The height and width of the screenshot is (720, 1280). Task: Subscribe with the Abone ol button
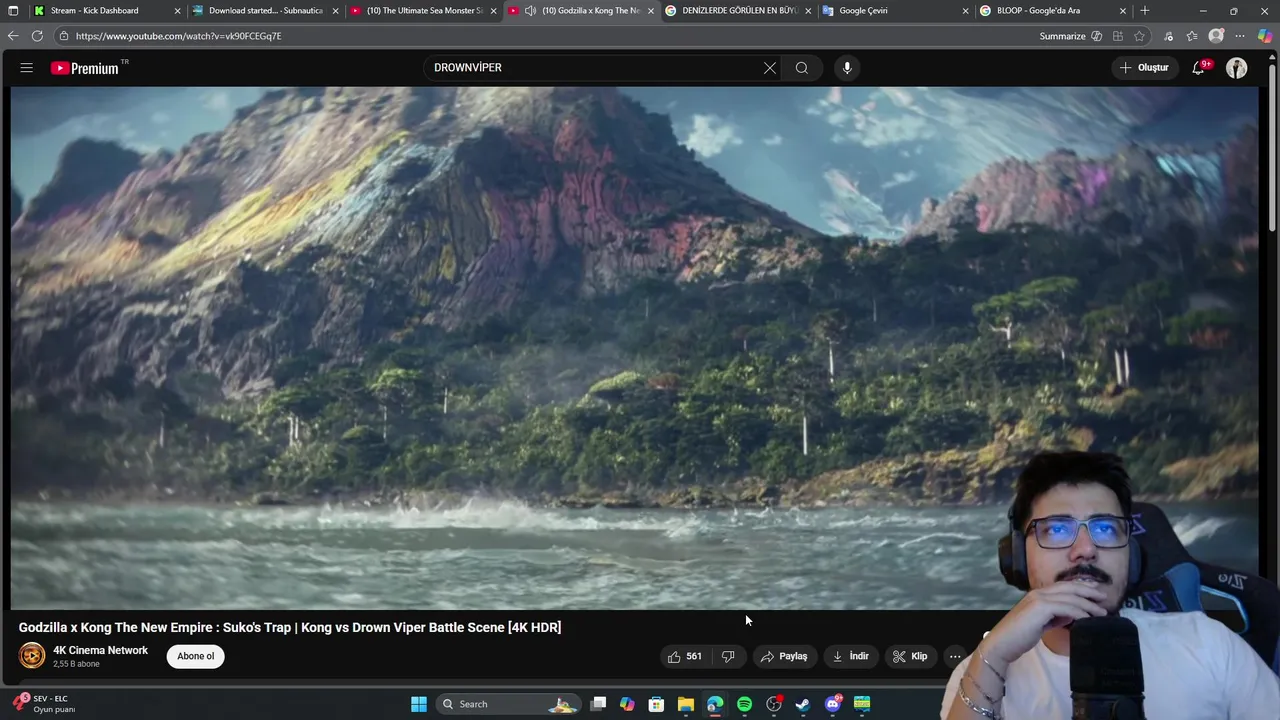[x=196, y=656]
